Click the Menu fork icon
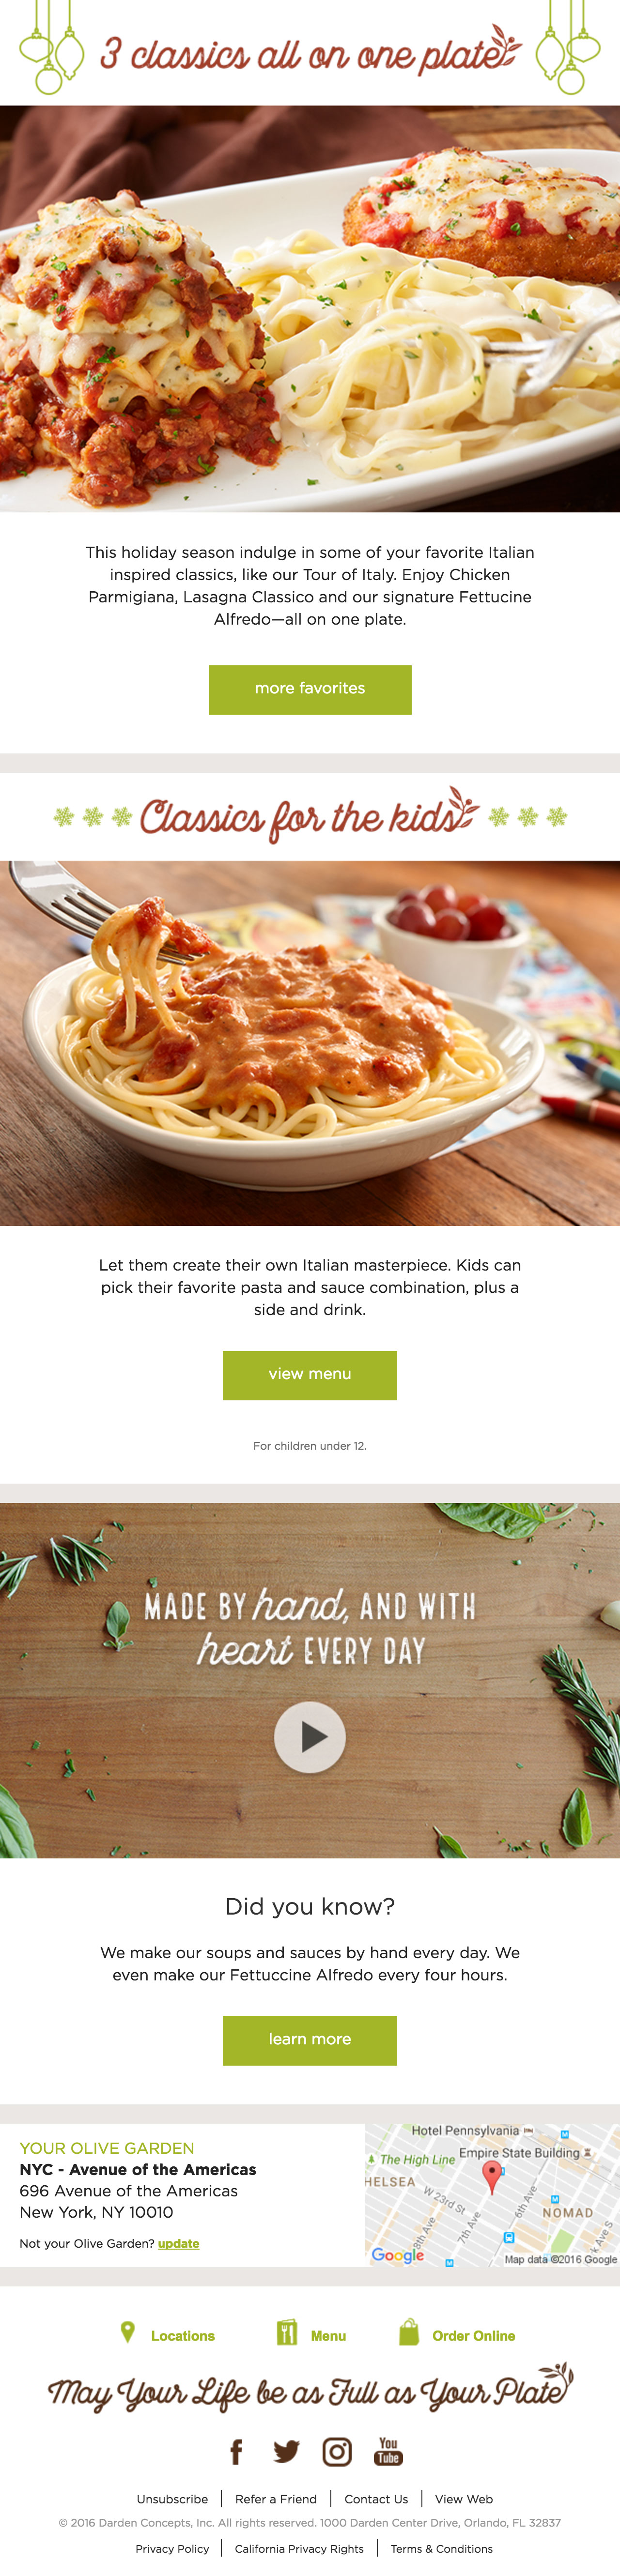Image resolution: width=620 pixels, height=2576 pixels. coord(286,2332)
